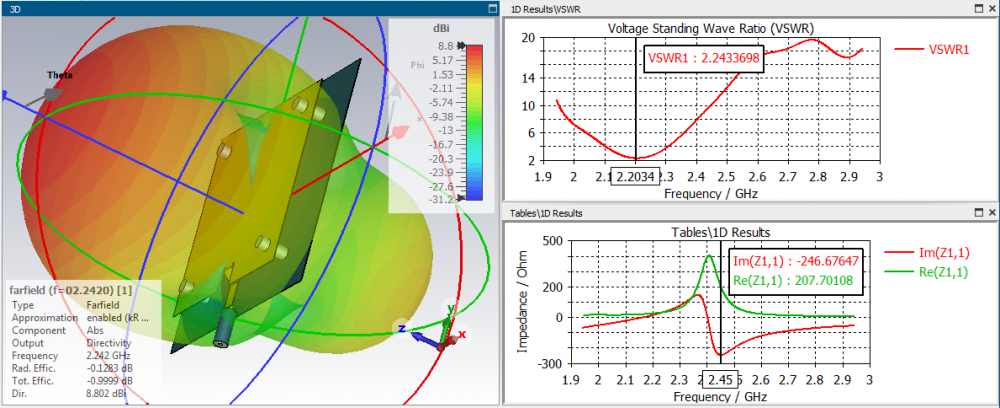Click the -20.3 color scale value
The width and height of the screenshot is (1000, 408).
click(439, 159)
